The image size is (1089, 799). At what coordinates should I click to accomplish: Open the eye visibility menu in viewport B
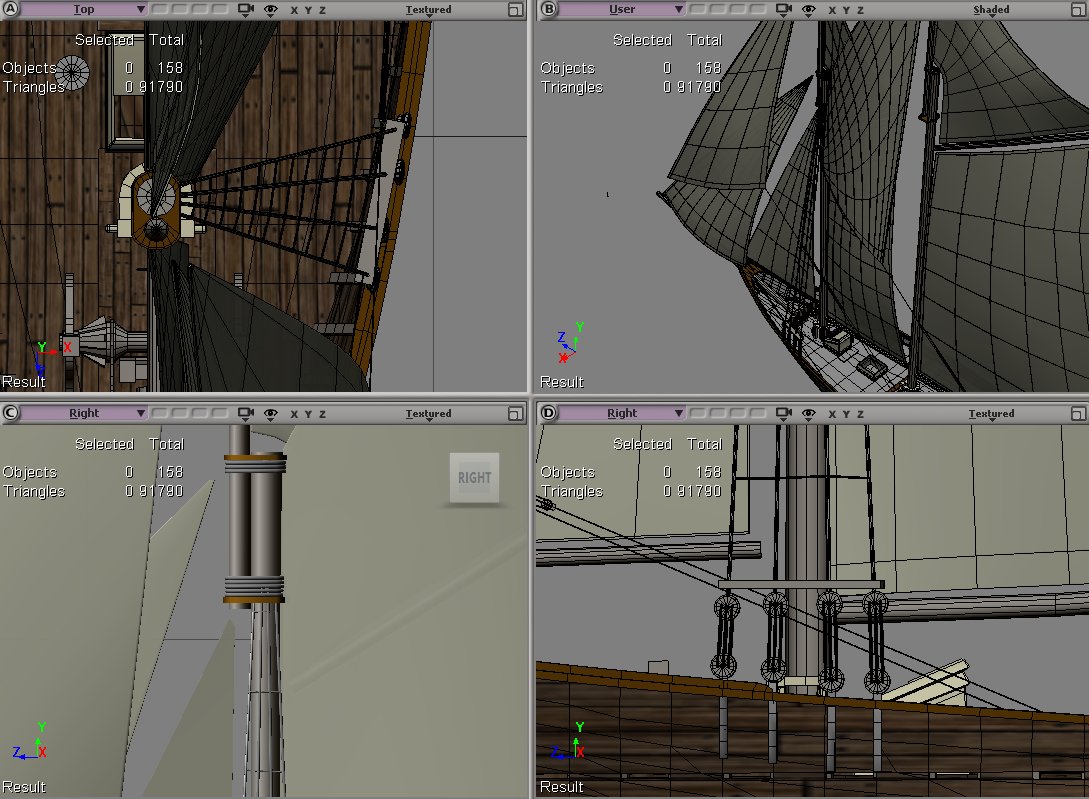pos(809,10)
